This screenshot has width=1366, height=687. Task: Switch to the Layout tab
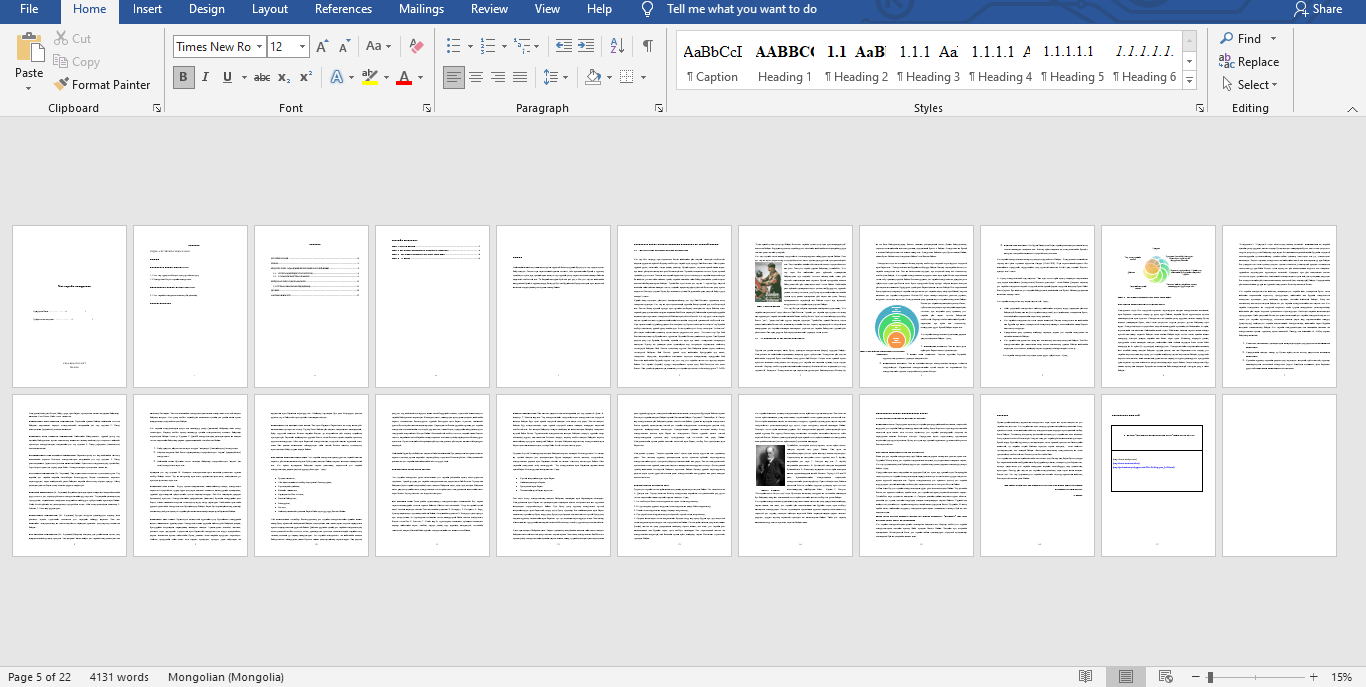[x=270, y=9]
